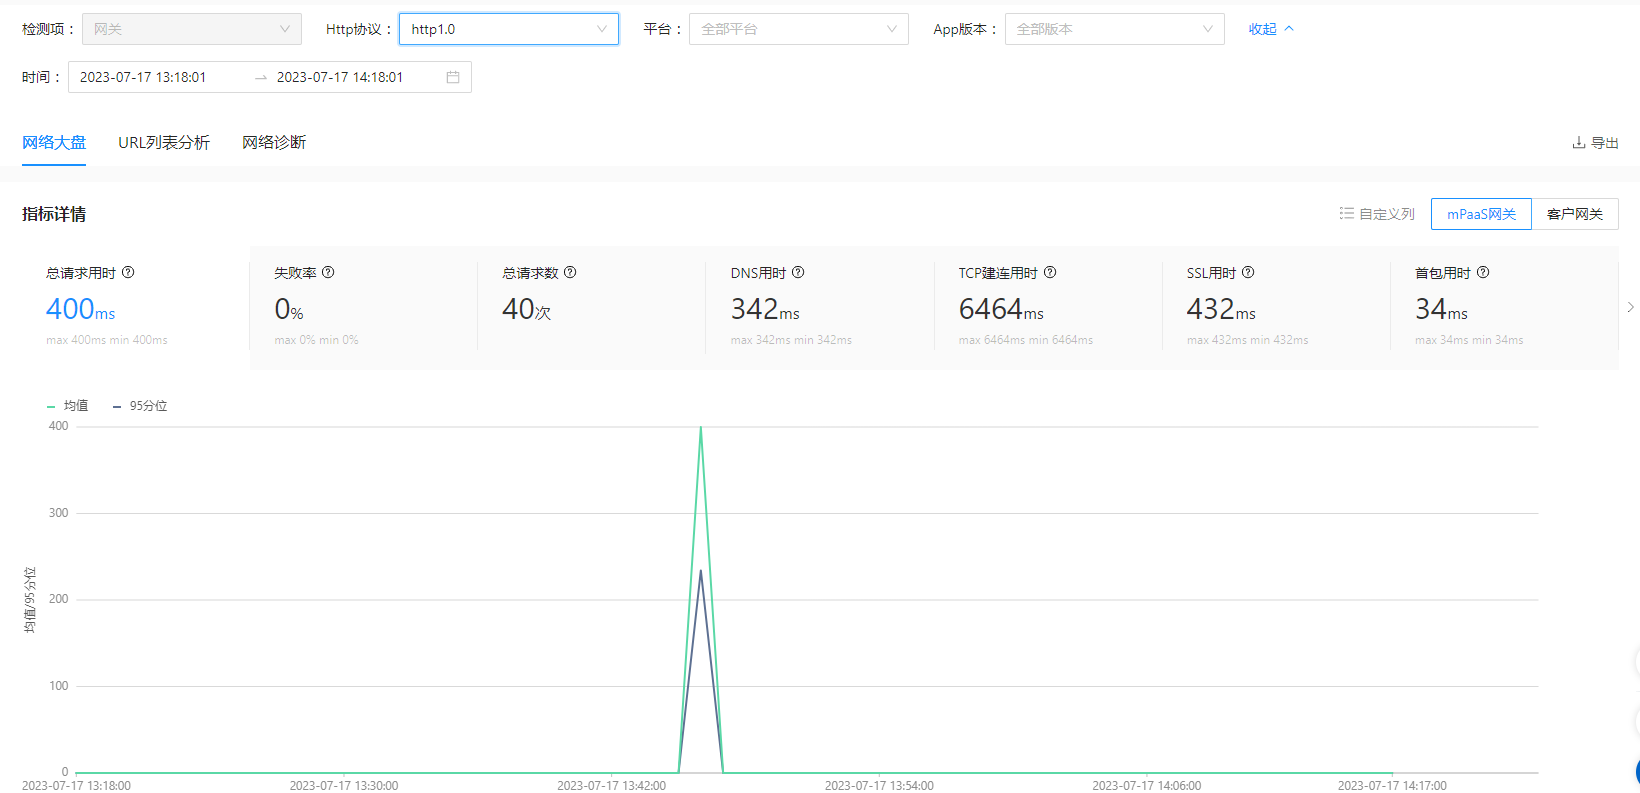Select the 总请求数 40次 metric card
Viewport: 1640px width, 793px height.
[591, 308]
